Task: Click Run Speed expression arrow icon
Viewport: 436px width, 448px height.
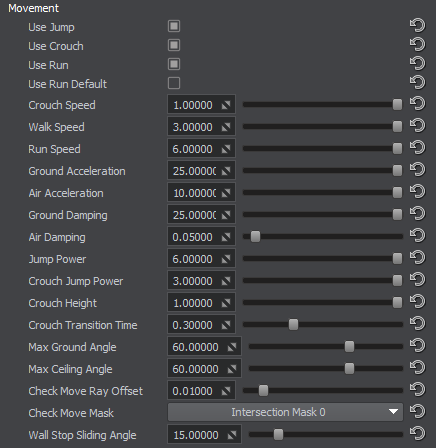Action: (226, 149)
